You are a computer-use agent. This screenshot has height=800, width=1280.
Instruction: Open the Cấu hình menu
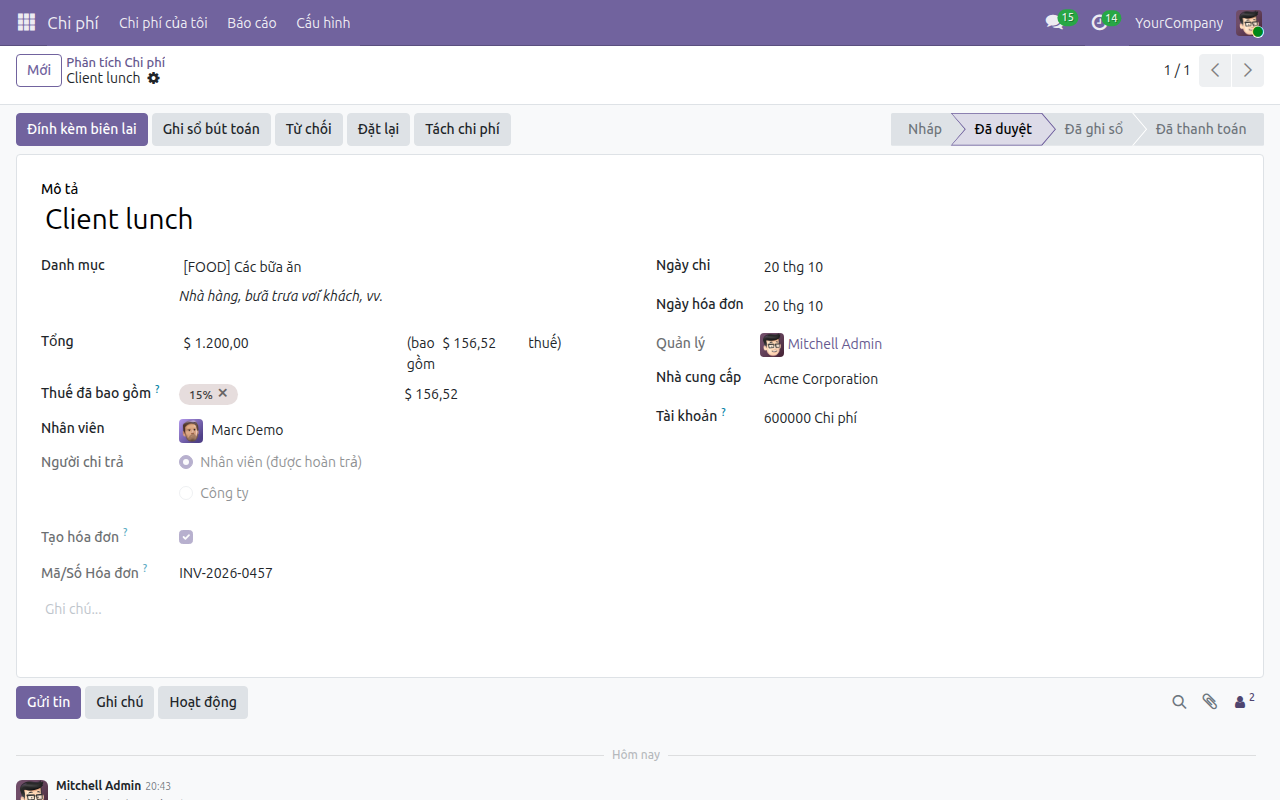click(323, 22)
